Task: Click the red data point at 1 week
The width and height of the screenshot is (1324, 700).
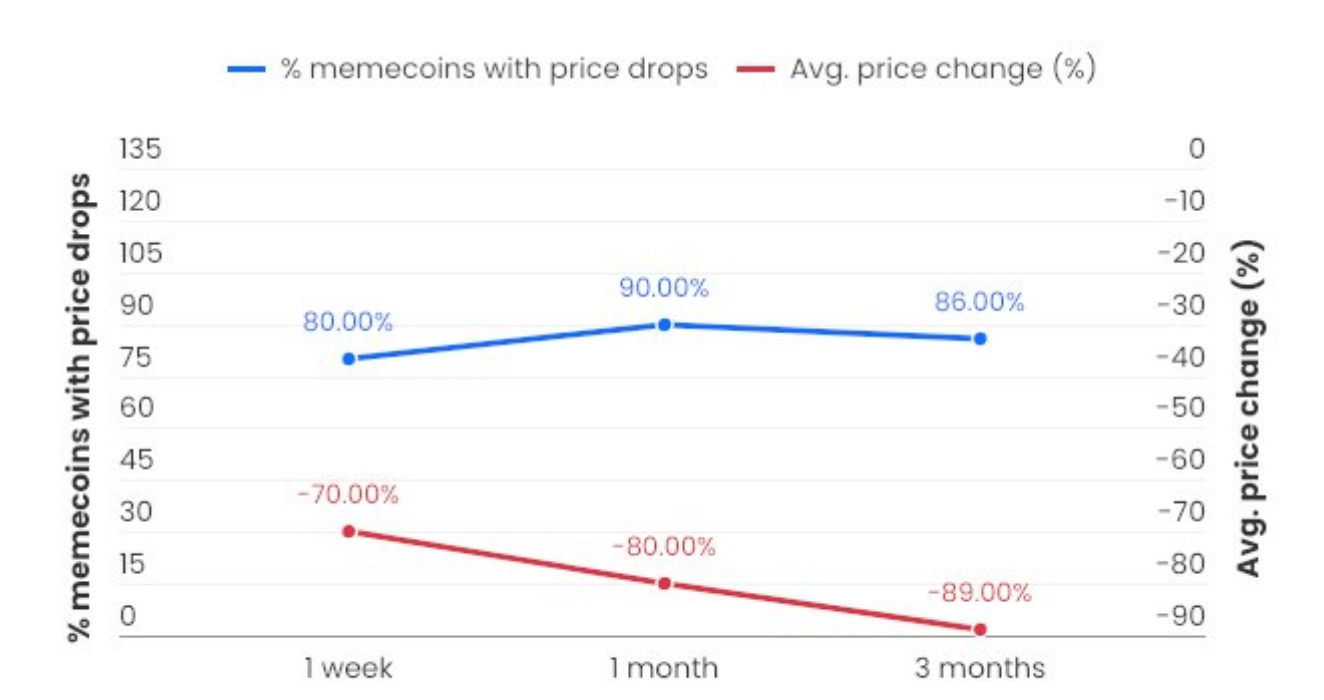Action: click(349, 531)
